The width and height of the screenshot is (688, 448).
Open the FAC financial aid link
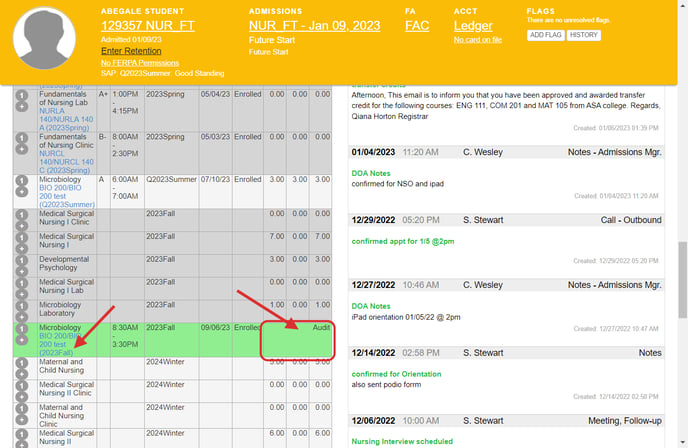417,25
